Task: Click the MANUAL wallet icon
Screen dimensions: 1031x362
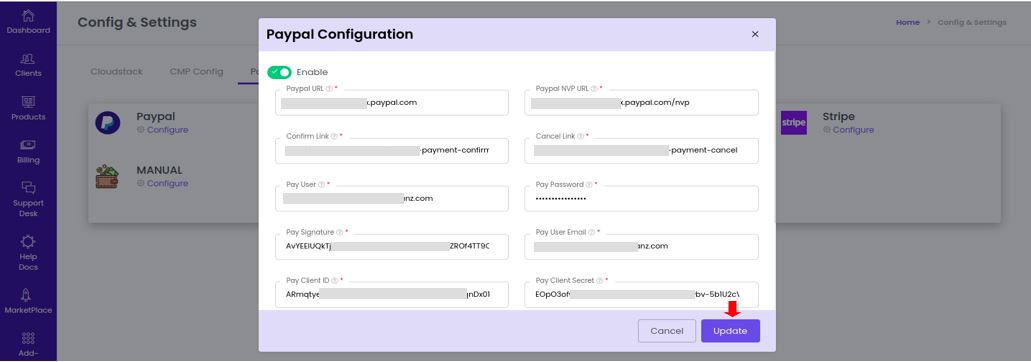Action: click(107, 176)
